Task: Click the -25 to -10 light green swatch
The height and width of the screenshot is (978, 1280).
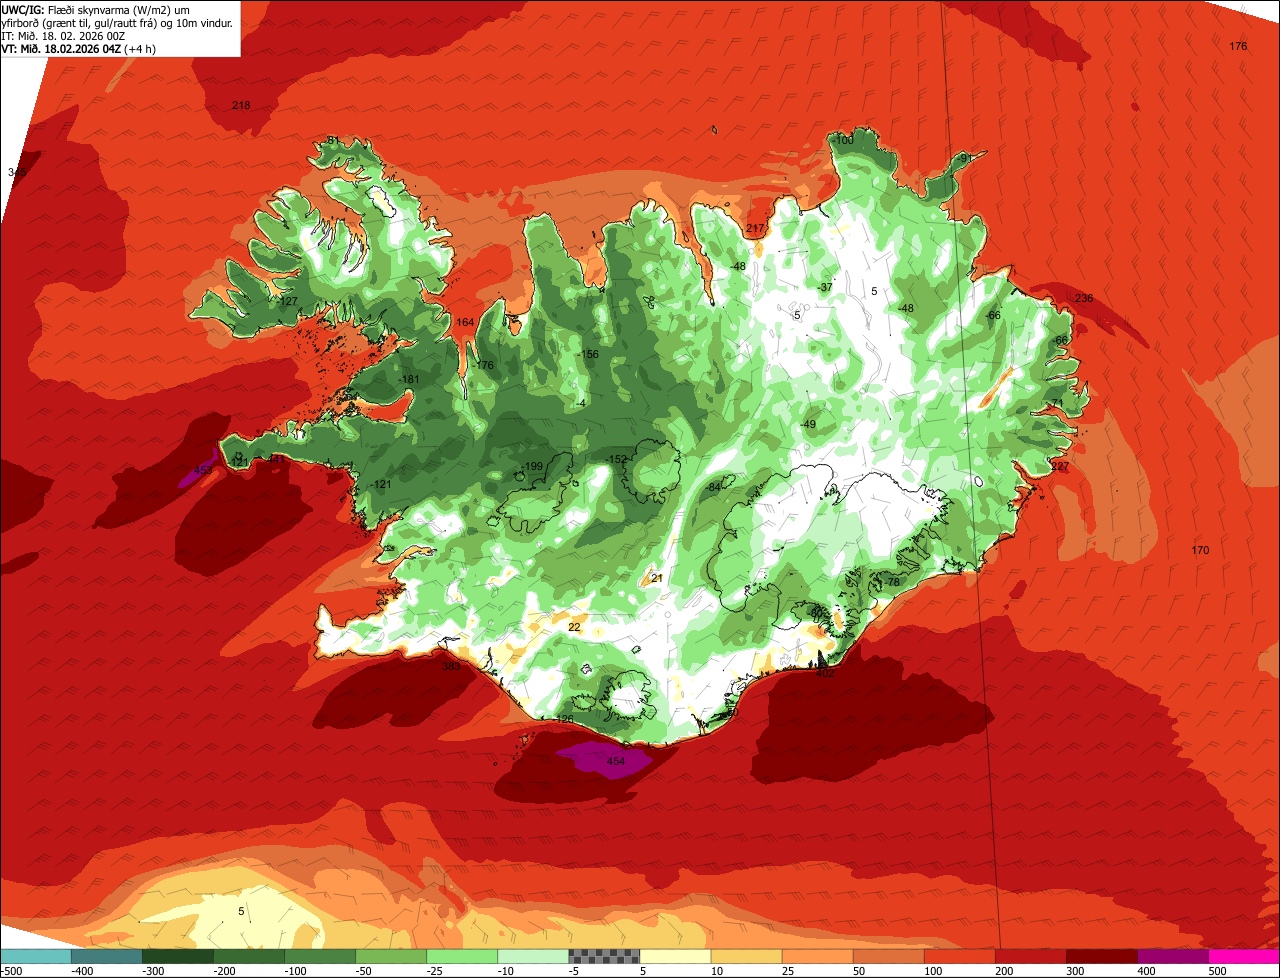Action: click(x=462, y=956)
